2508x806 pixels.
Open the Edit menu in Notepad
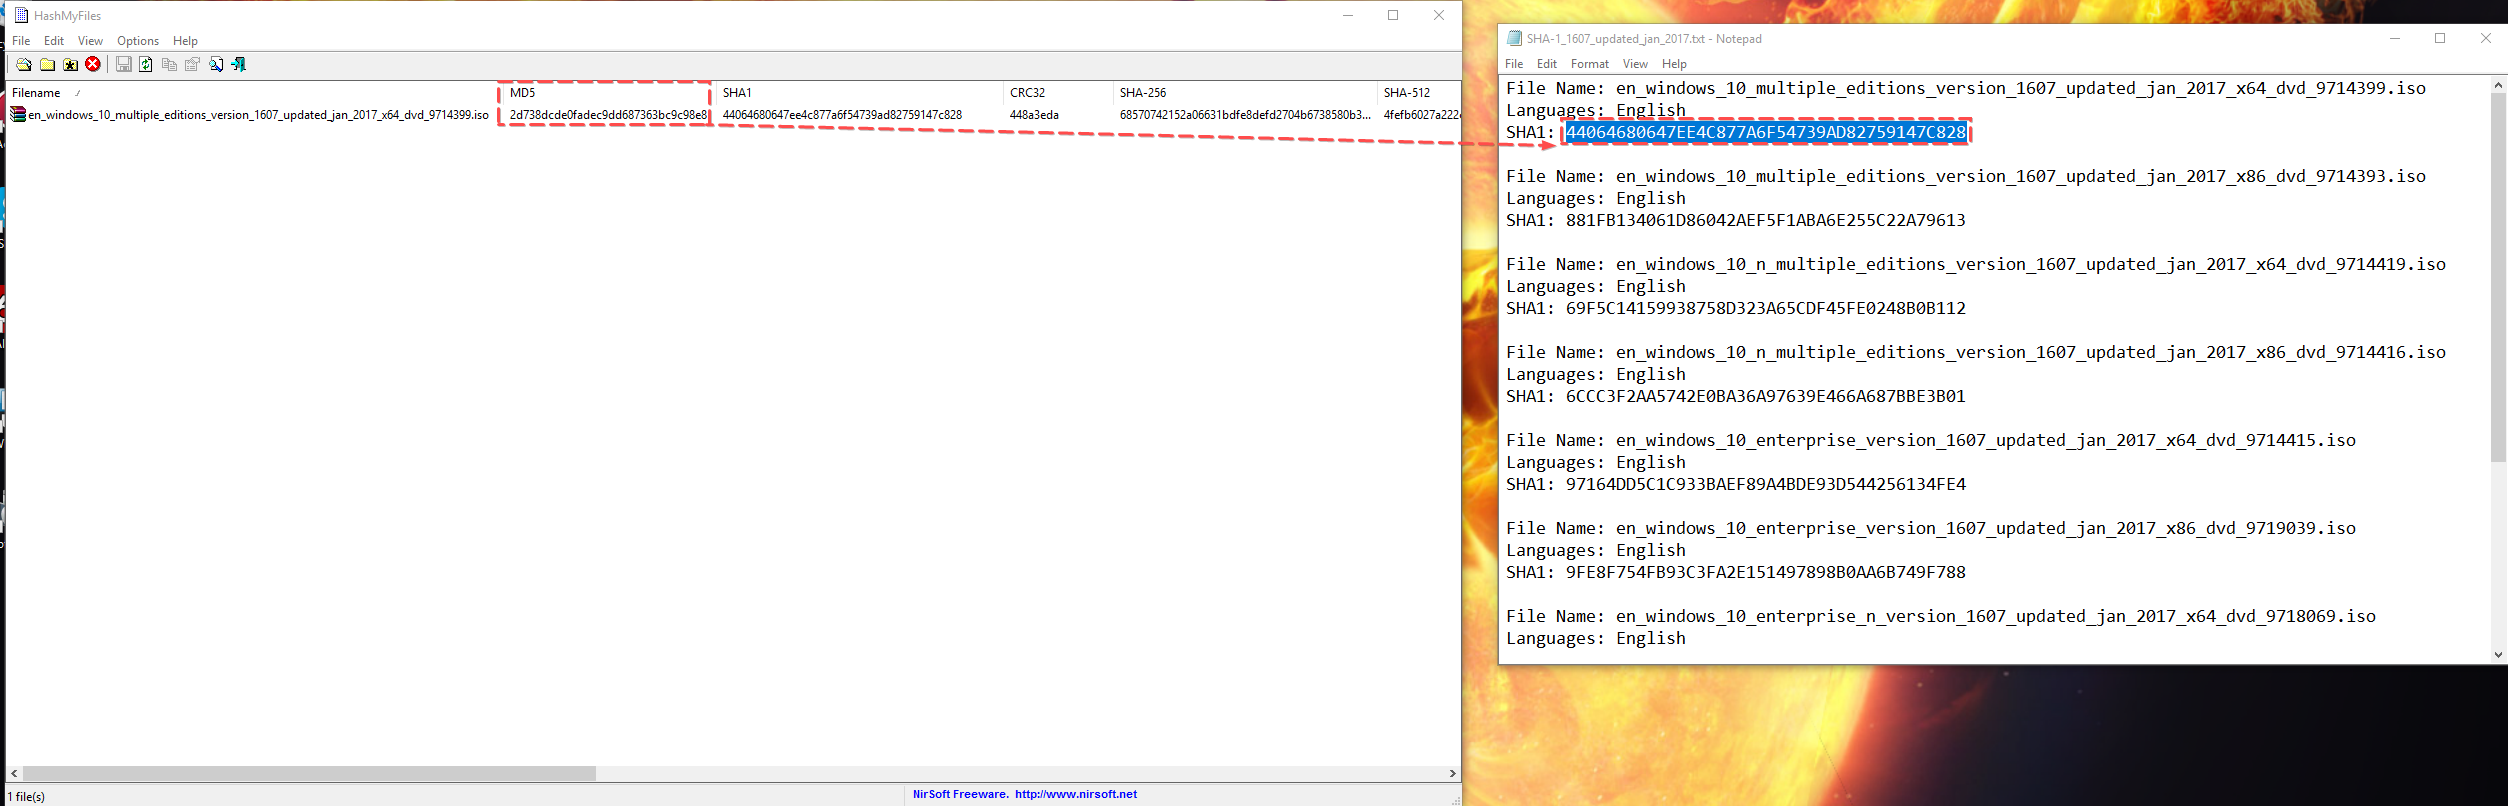pyautogui.click(x=1547, y=64)
